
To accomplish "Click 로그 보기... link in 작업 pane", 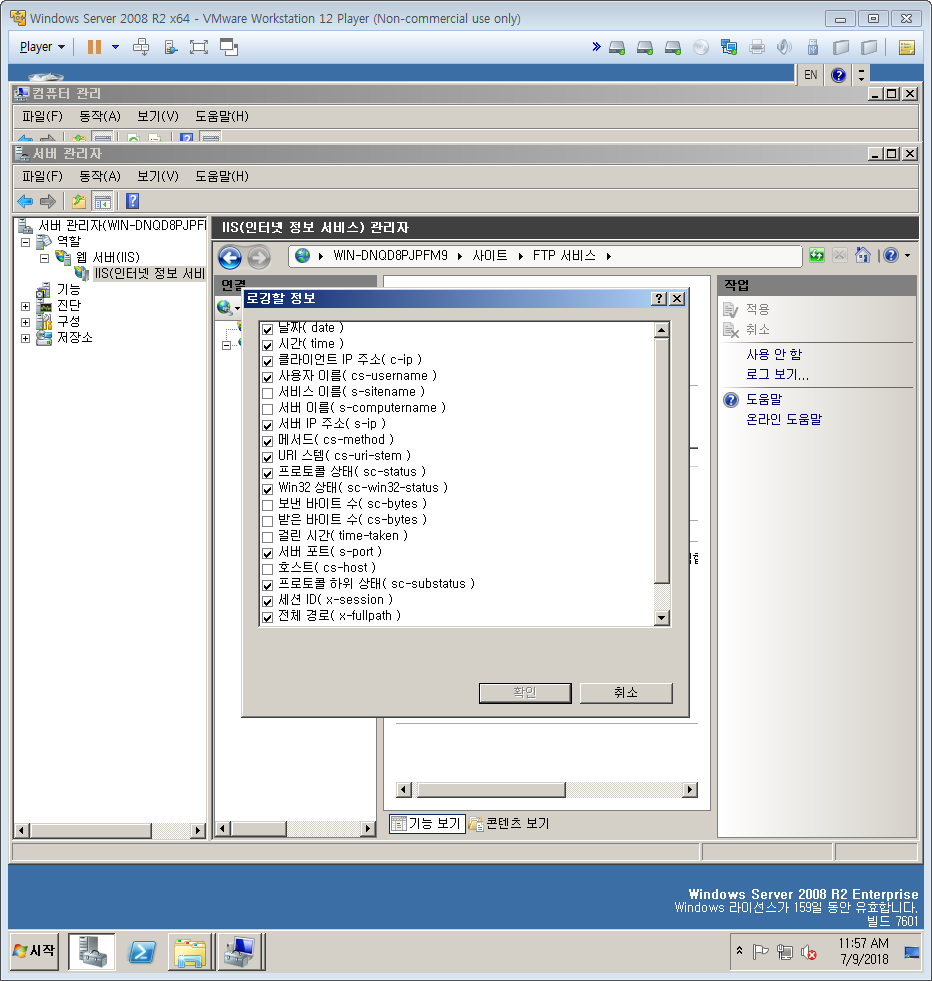I will tap(777, 375).
